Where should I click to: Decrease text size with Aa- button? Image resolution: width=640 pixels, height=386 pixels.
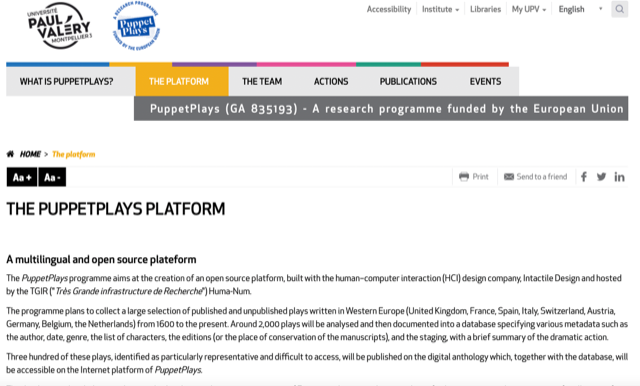point(52,177)
